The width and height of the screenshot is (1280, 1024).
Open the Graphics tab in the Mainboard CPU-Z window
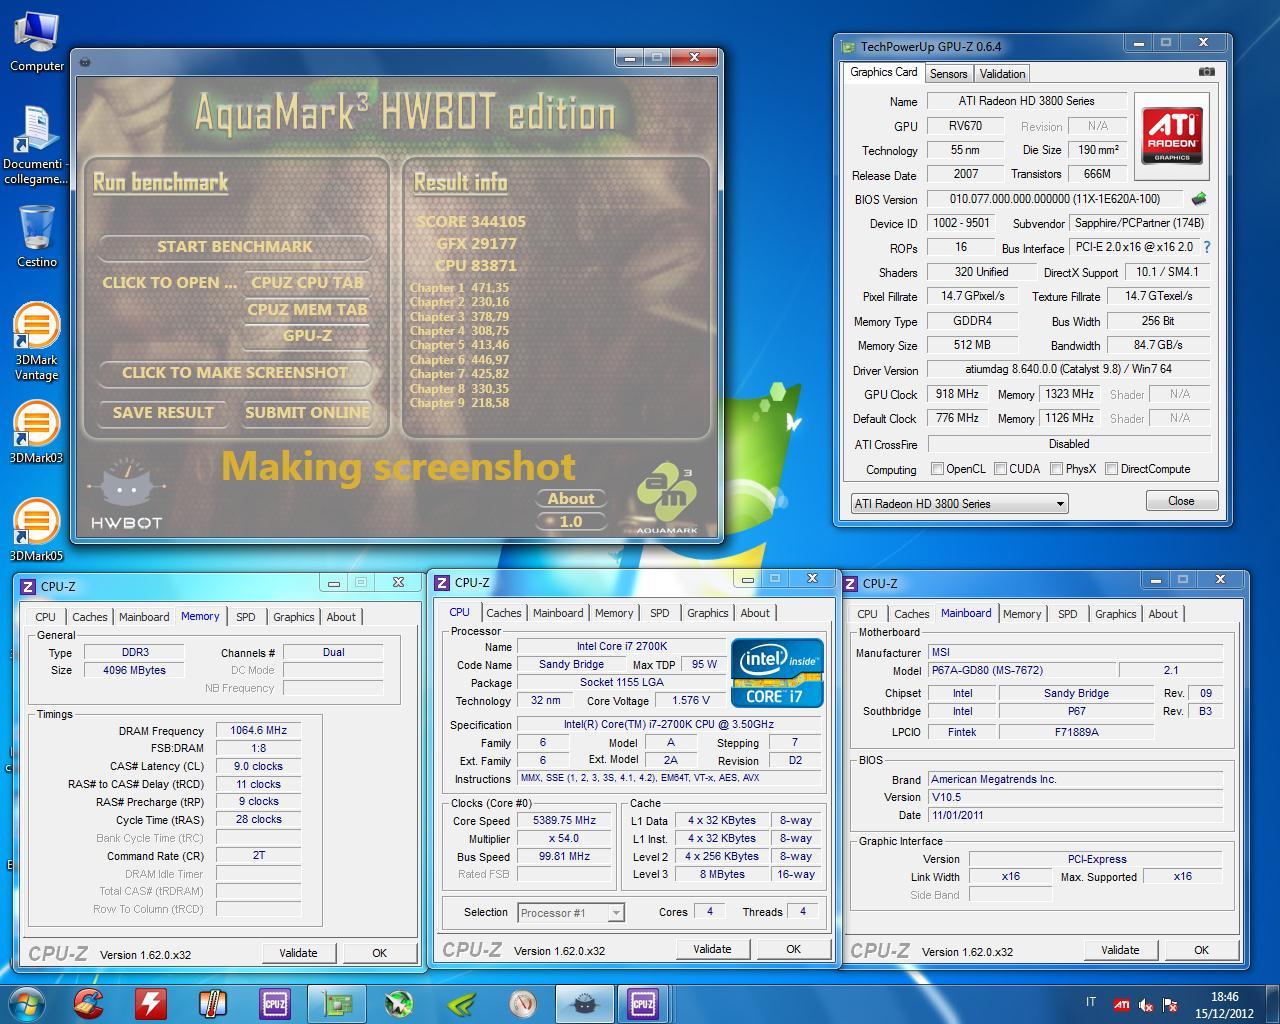pyautogui.click(x=1115, y=614)
